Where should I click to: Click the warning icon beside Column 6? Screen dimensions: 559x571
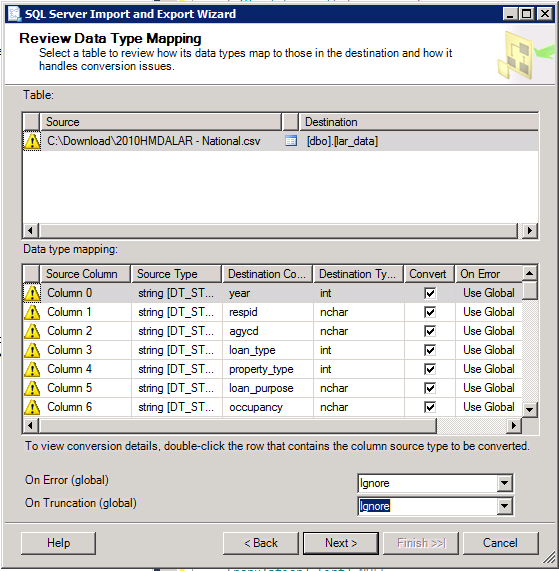tap(32, 407)
